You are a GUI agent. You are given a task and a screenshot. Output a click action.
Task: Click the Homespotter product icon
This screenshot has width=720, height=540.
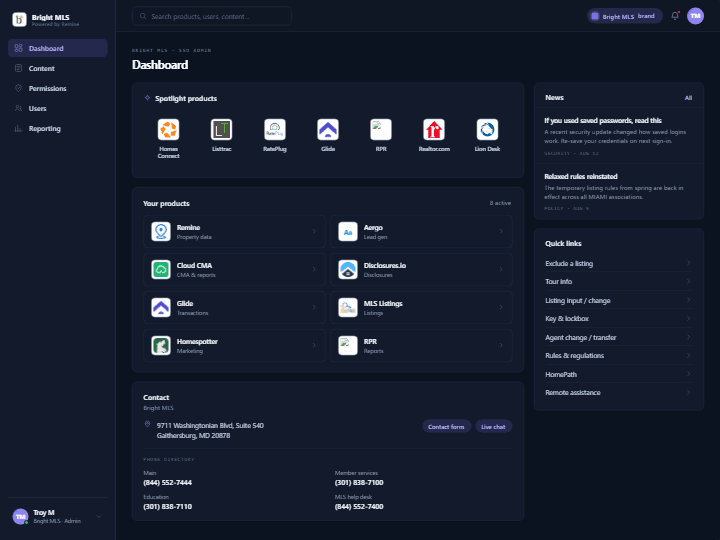(x=161, y=346)
